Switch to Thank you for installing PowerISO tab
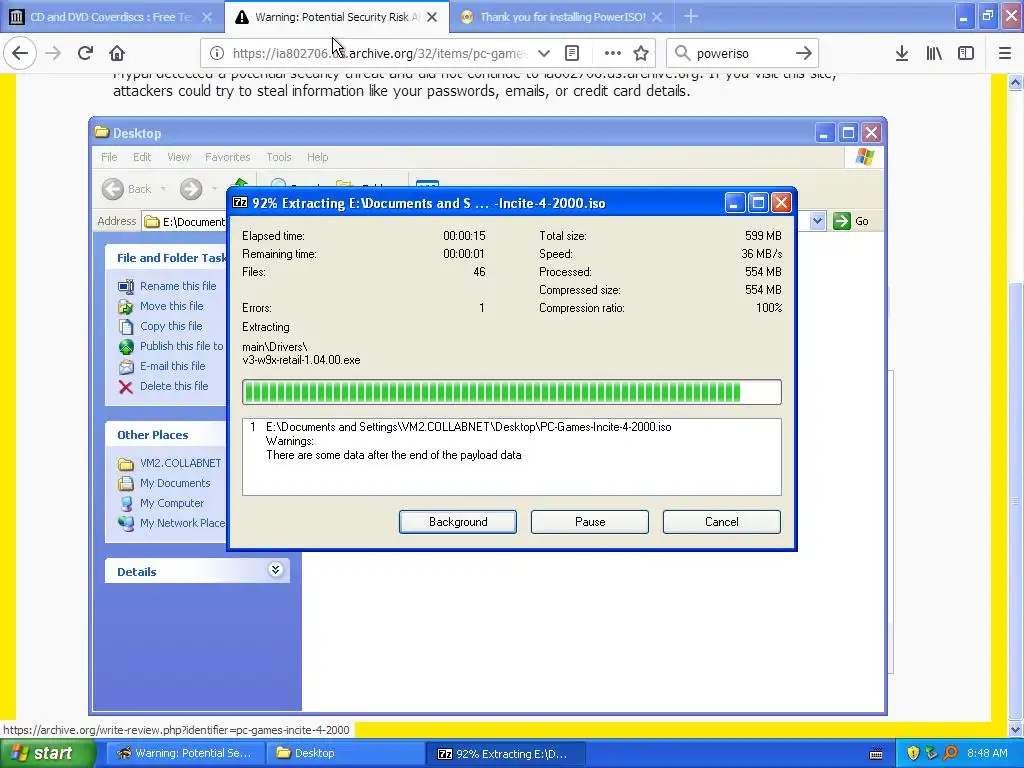The width and height of the screenshot is (1024, 768). (x=561, y=17)
